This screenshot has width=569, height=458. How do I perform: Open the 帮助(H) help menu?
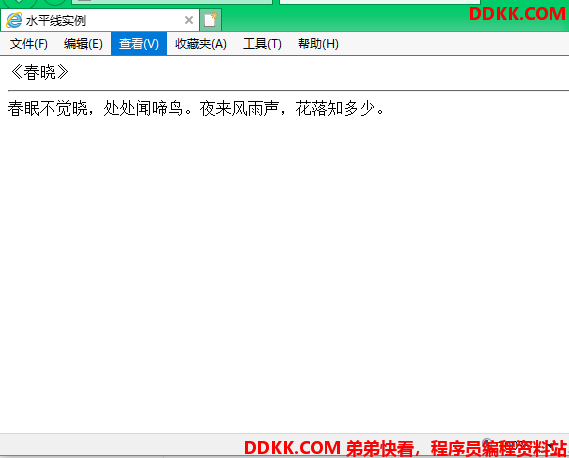(x=318, y=44)
